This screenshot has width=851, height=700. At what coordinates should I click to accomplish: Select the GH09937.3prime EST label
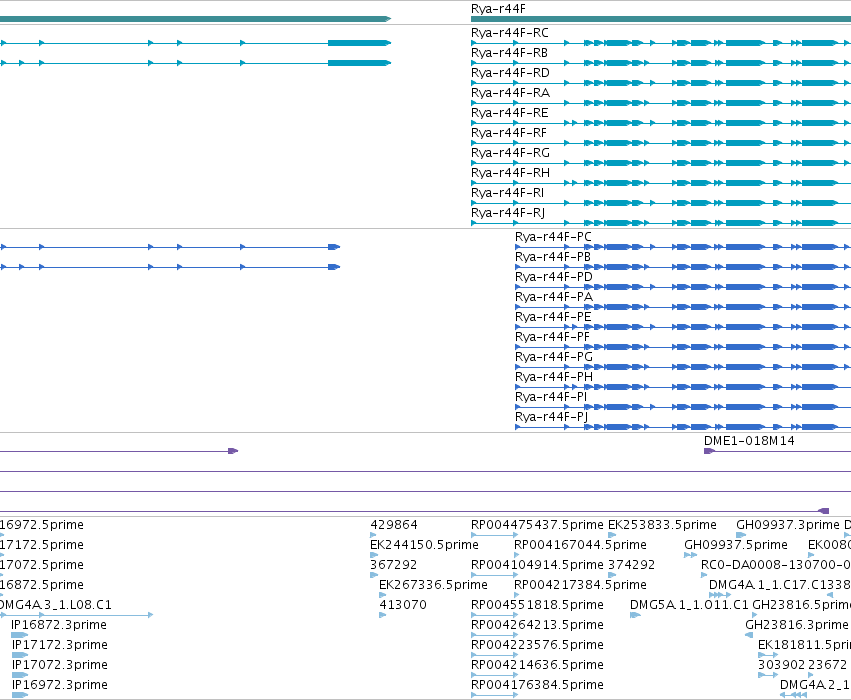pyautogui.click(x=788, y=525)
